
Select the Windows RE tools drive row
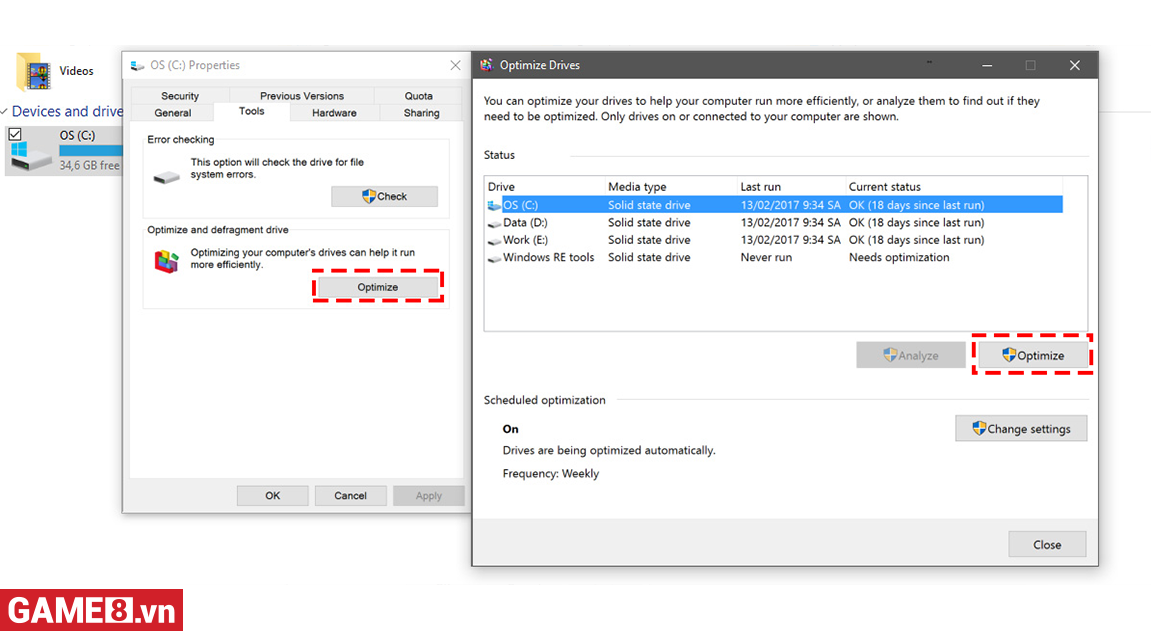tap(548, 257)
